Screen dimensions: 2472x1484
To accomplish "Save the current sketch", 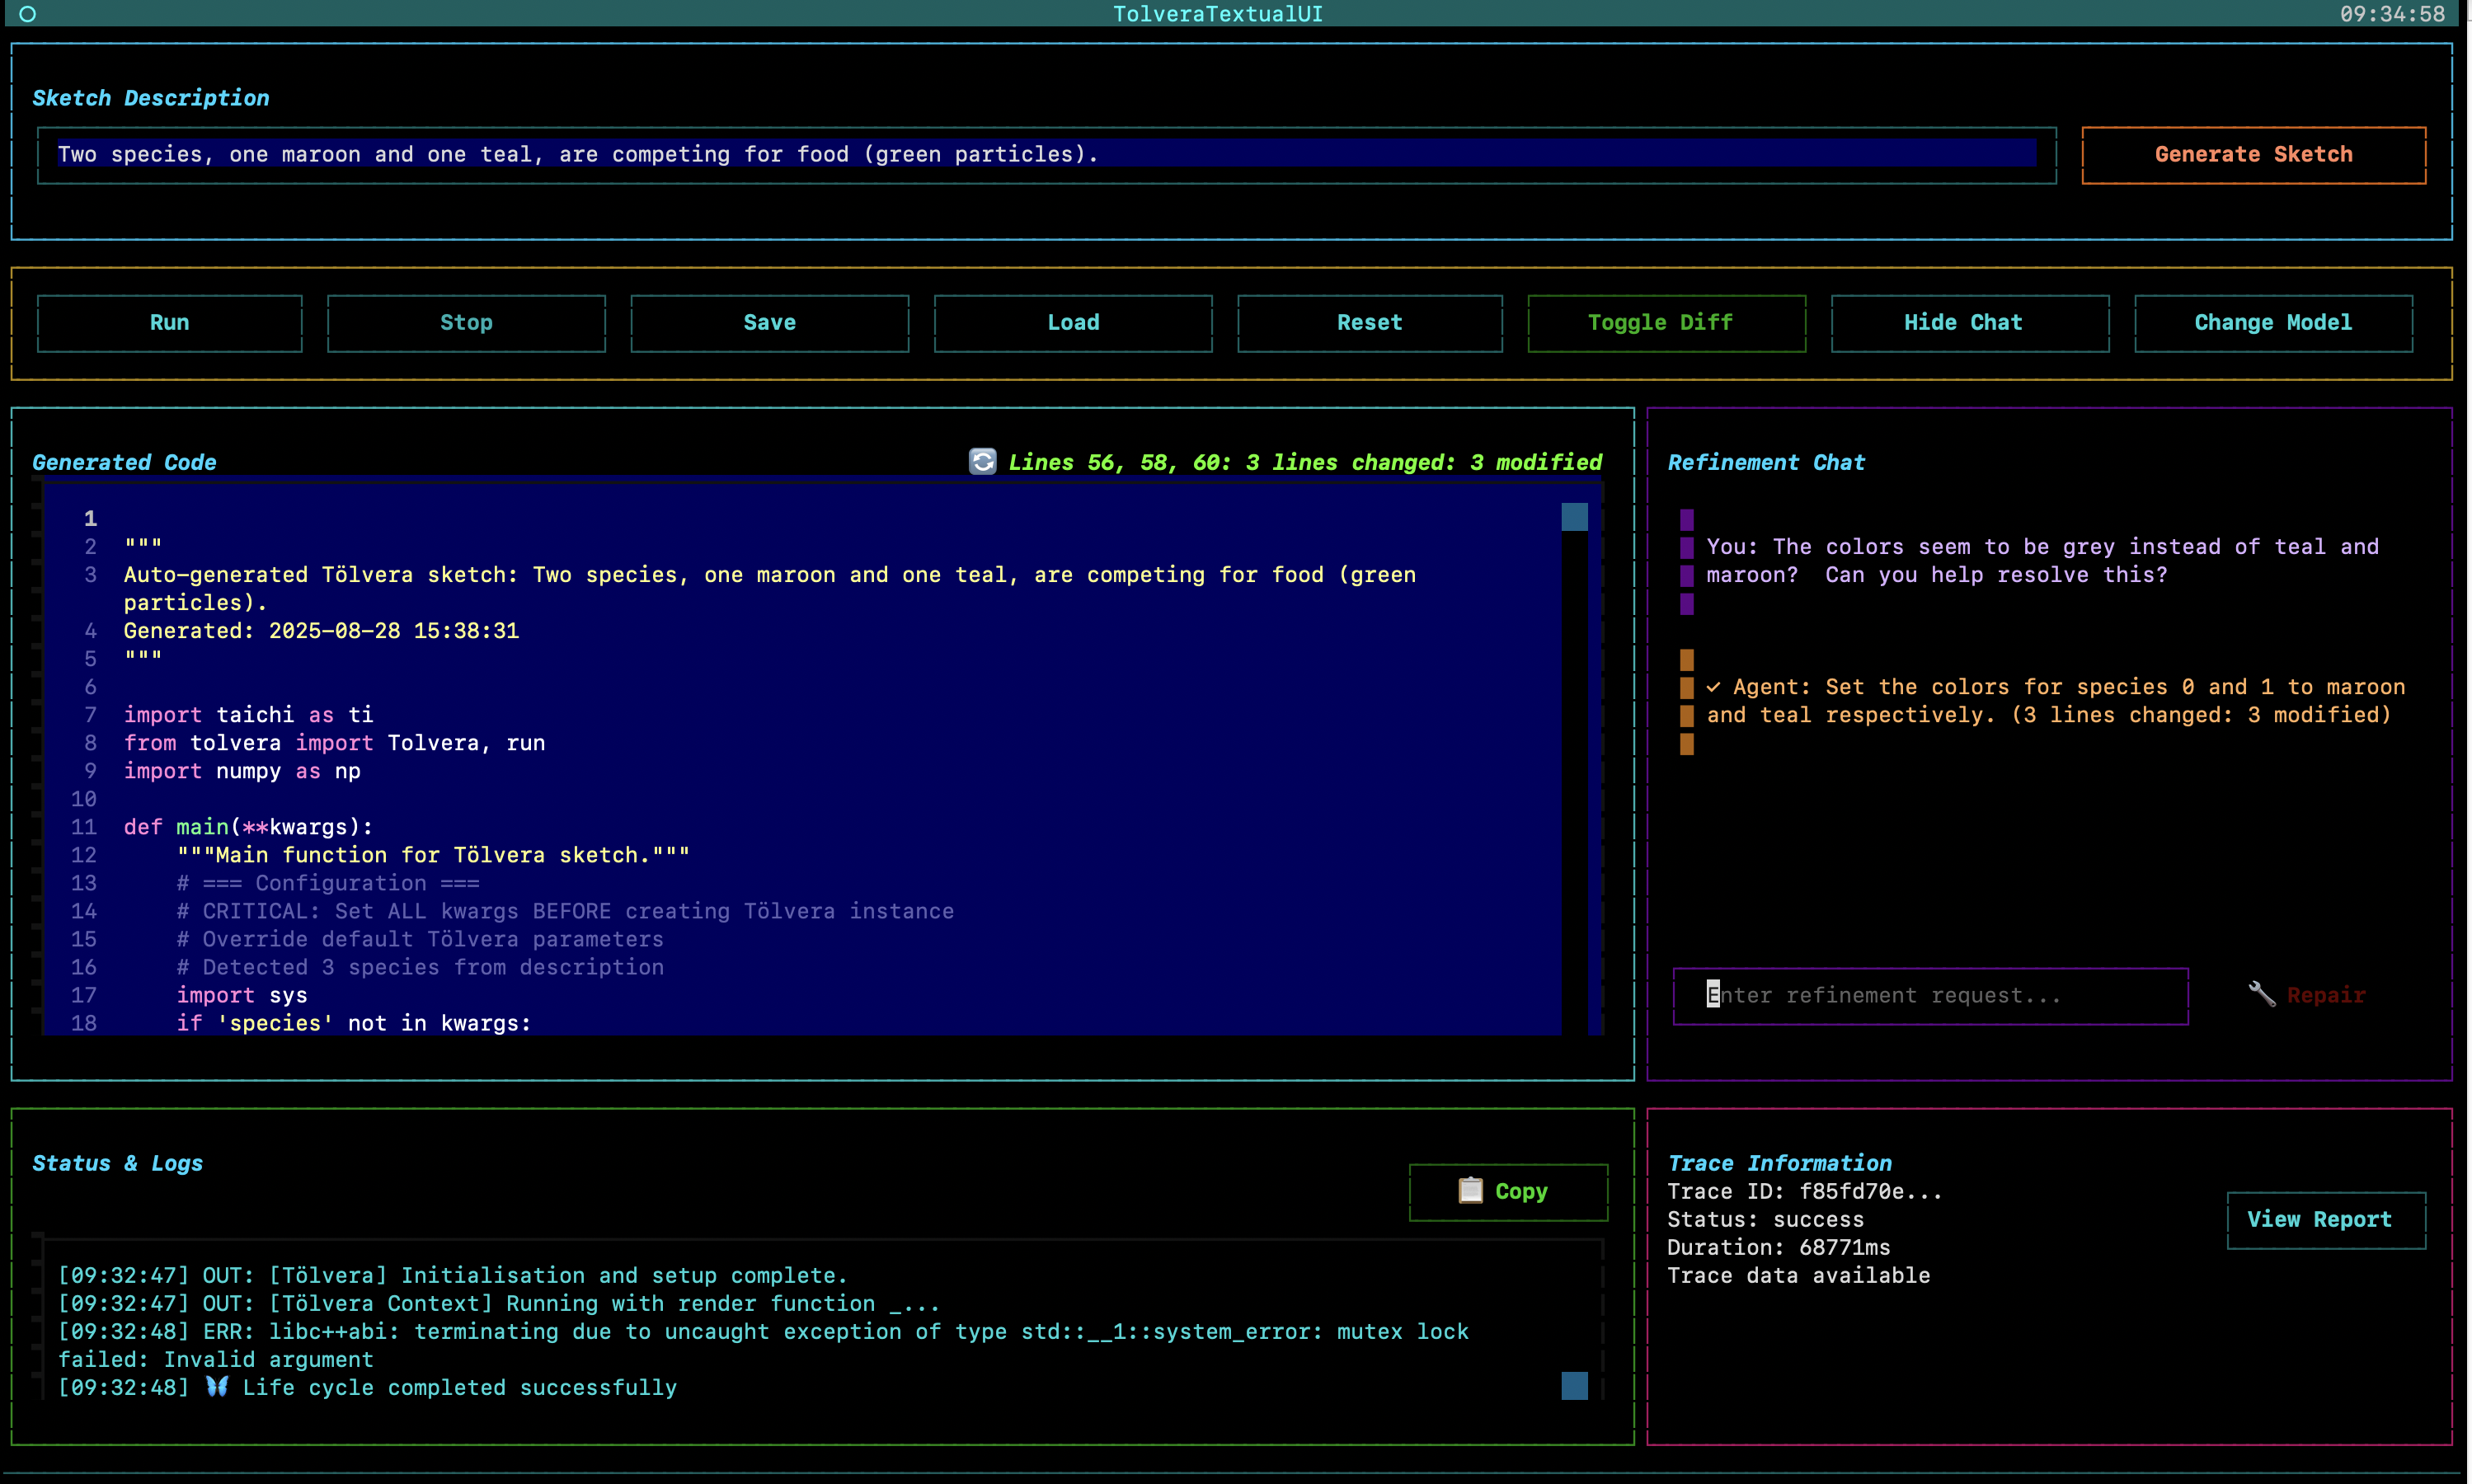I will click(x=769, y=323).
